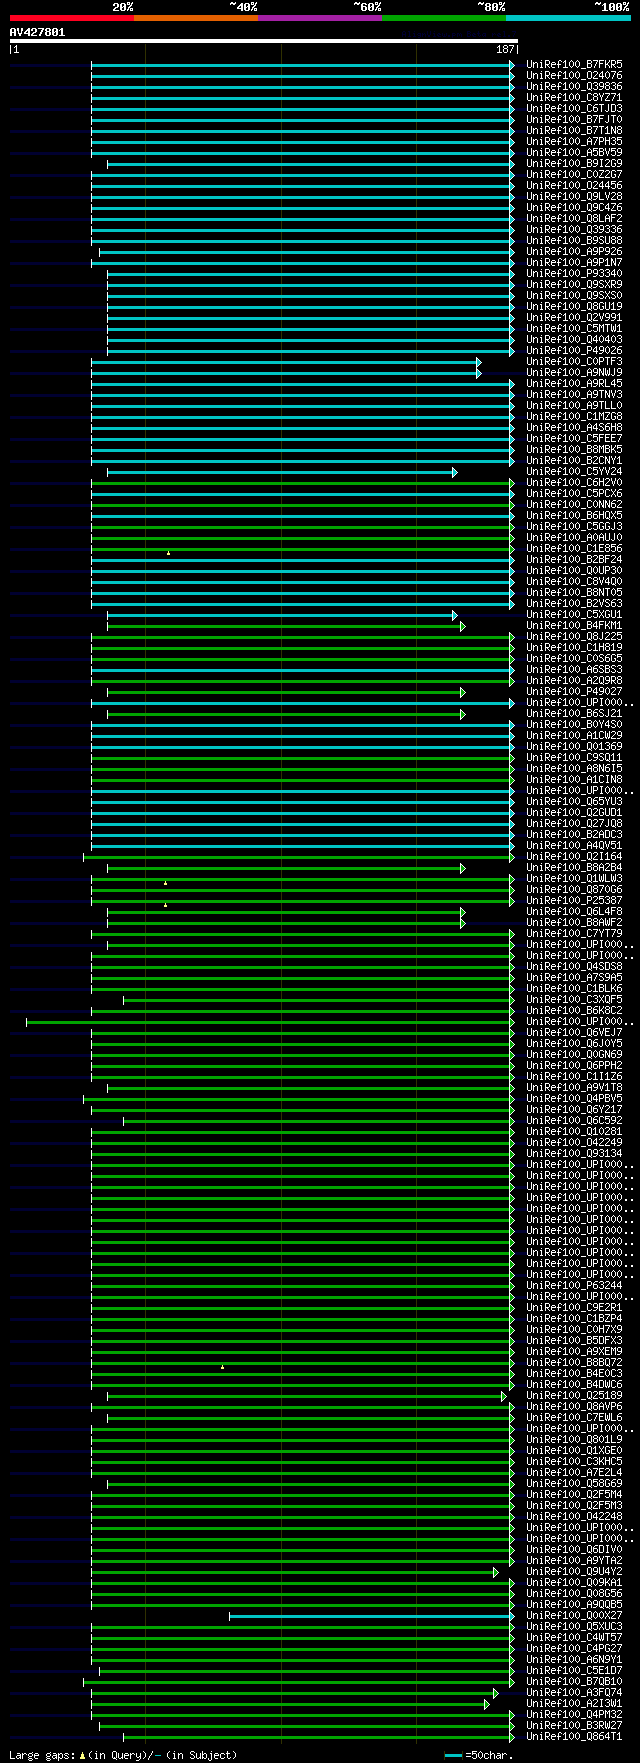Select hit label UniRef100_Q9SXR9
Screen dimensions: 640x1763
click(574, 285)
